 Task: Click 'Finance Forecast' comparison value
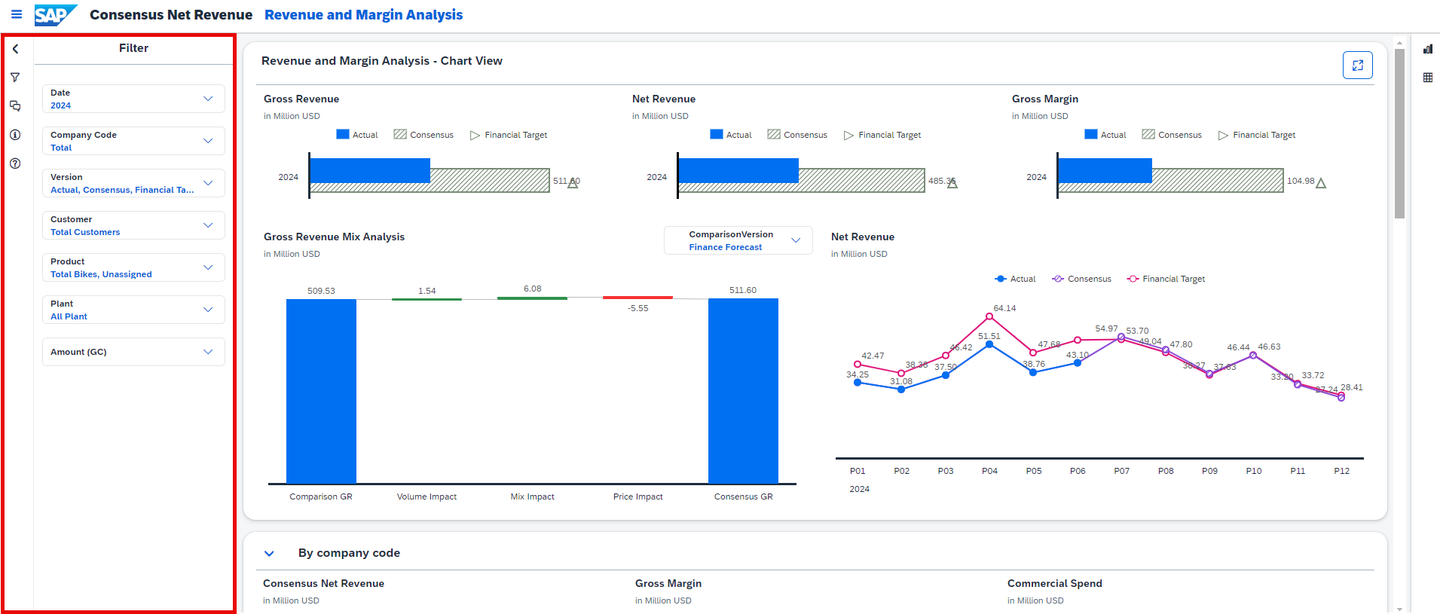725,247
